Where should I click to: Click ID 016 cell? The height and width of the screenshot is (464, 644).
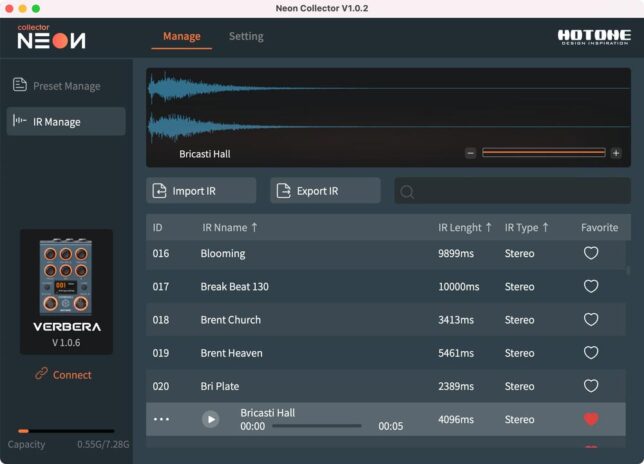click(x=161, y=254)
